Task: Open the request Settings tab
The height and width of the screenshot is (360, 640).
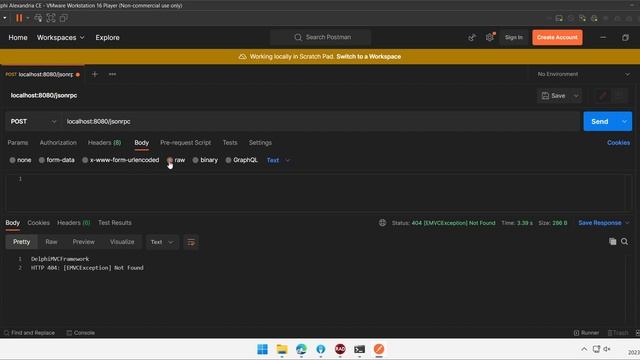Action: [x=260, y=142]
